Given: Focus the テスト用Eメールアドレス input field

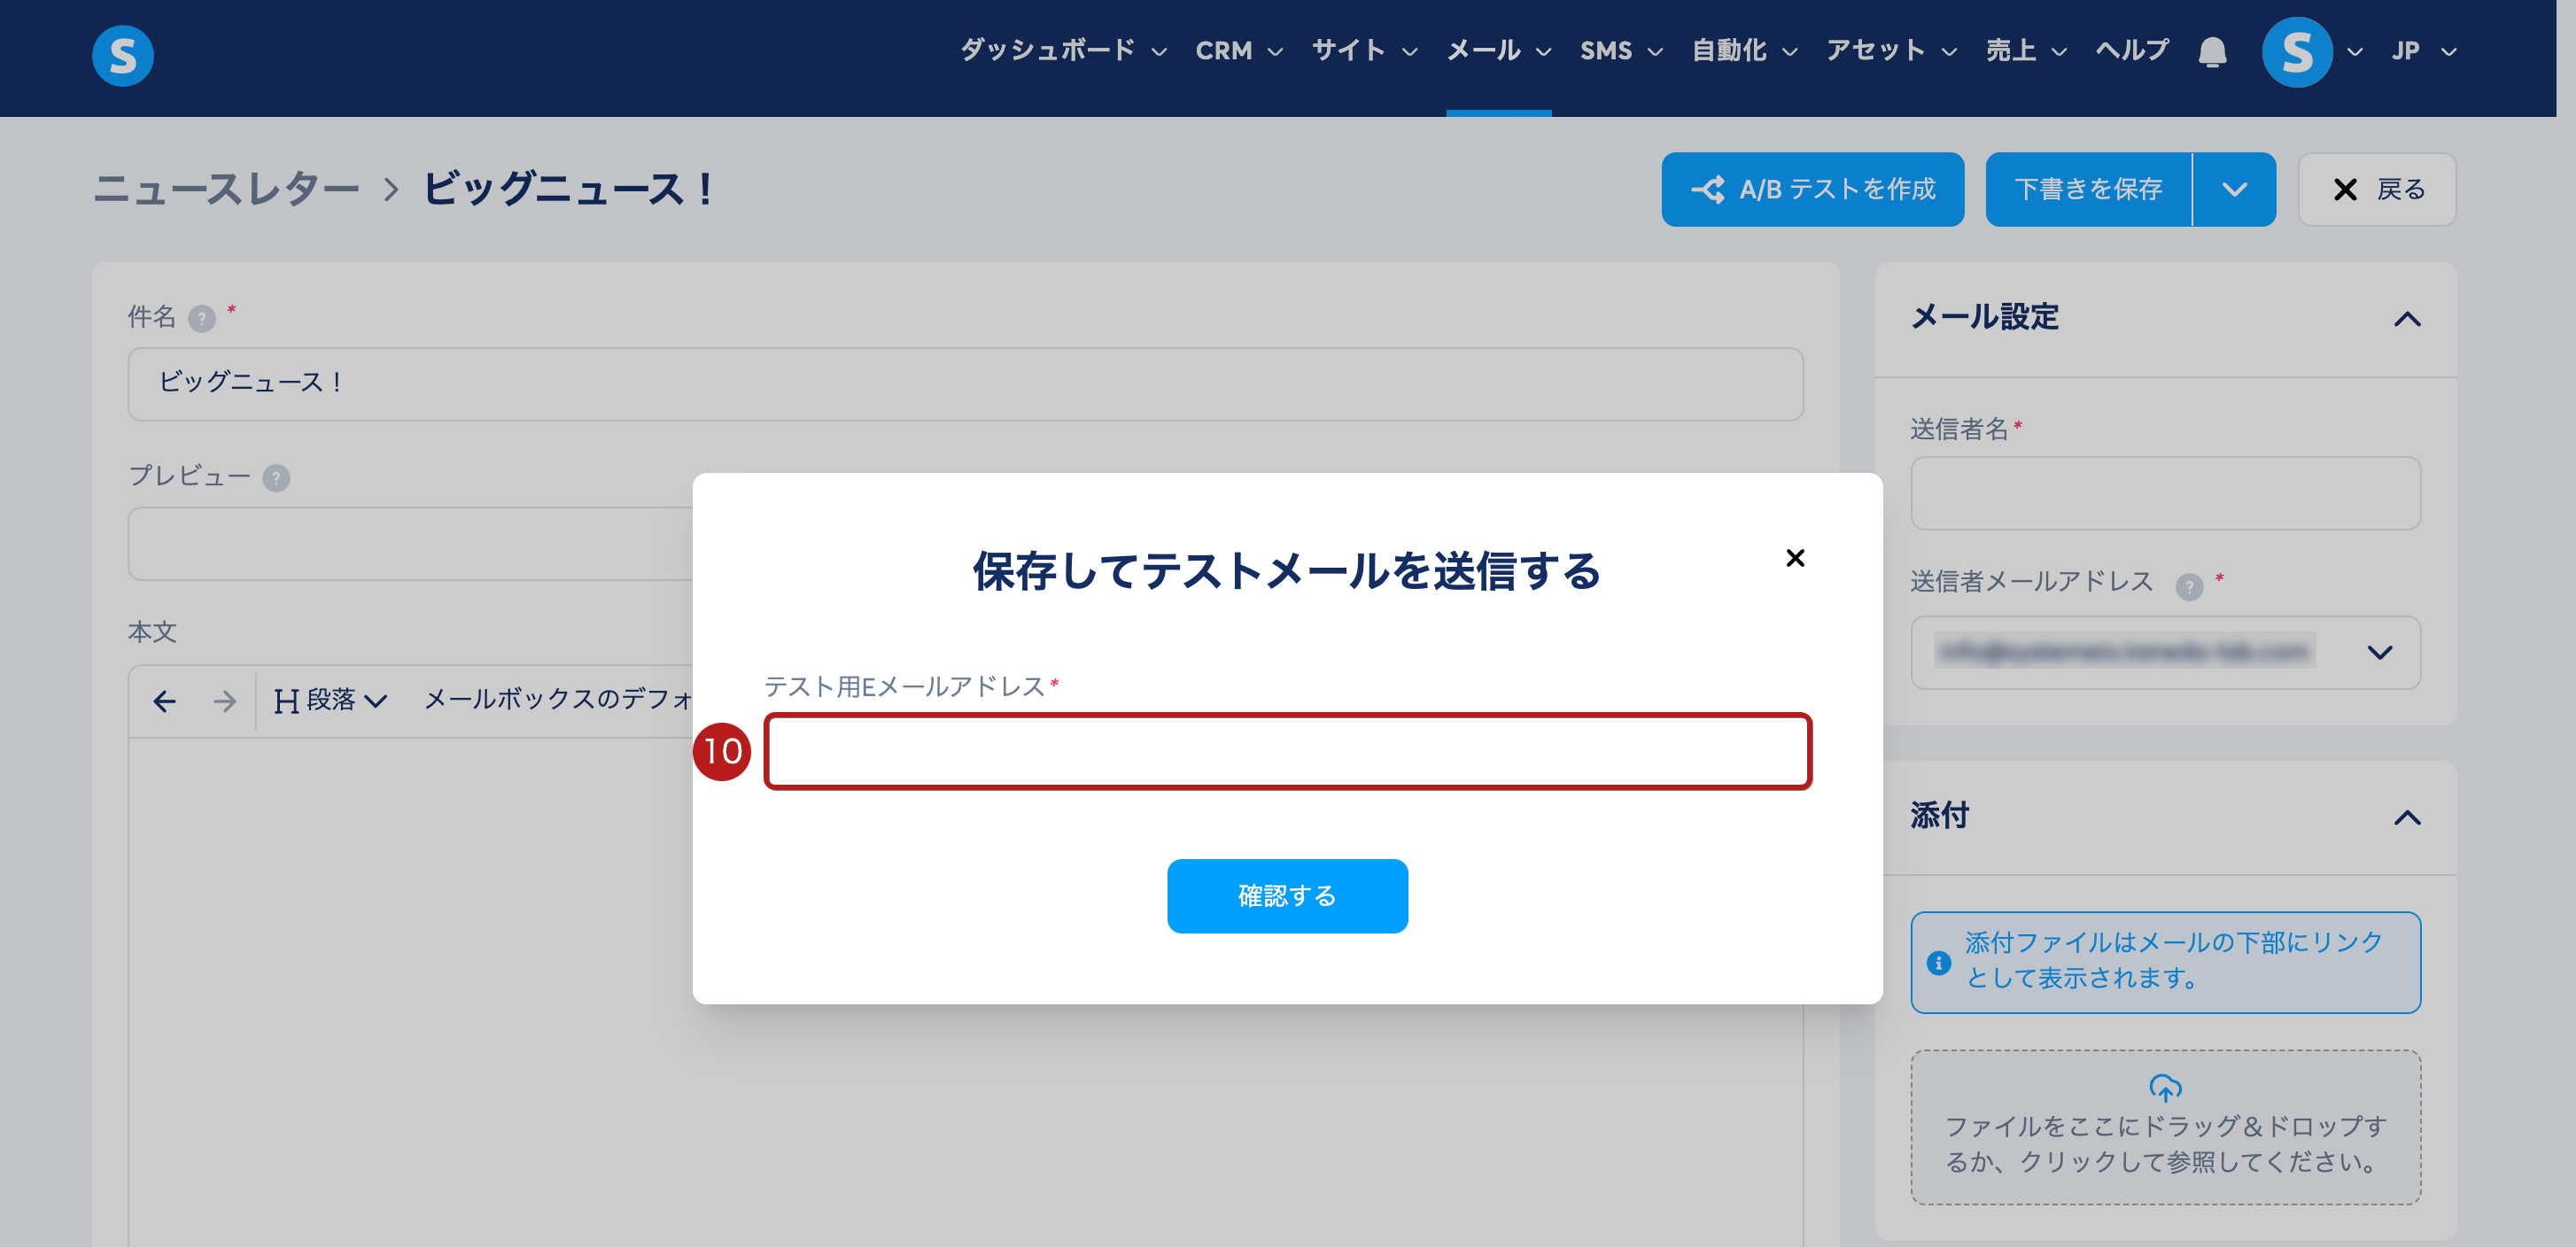Looking at the screenshot, I should coord(1287,751).
